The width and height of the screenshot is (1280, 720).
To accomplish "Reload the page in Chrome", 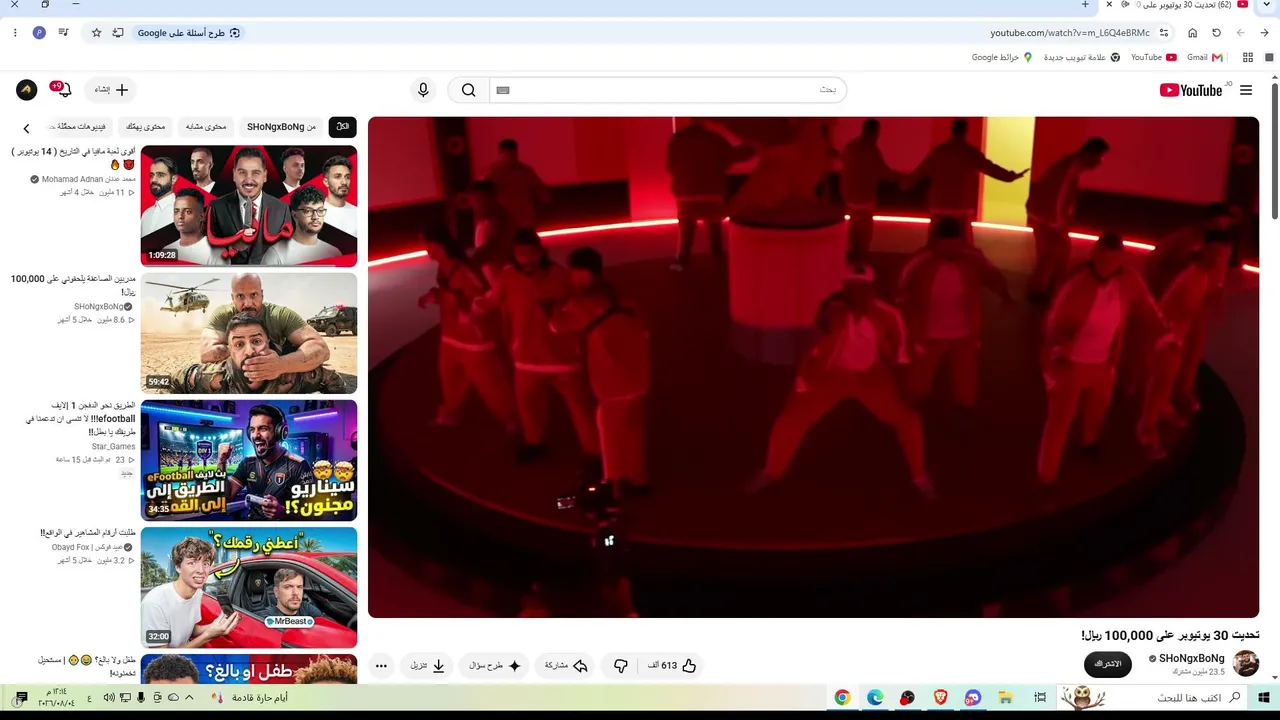I will point(1216,33).
